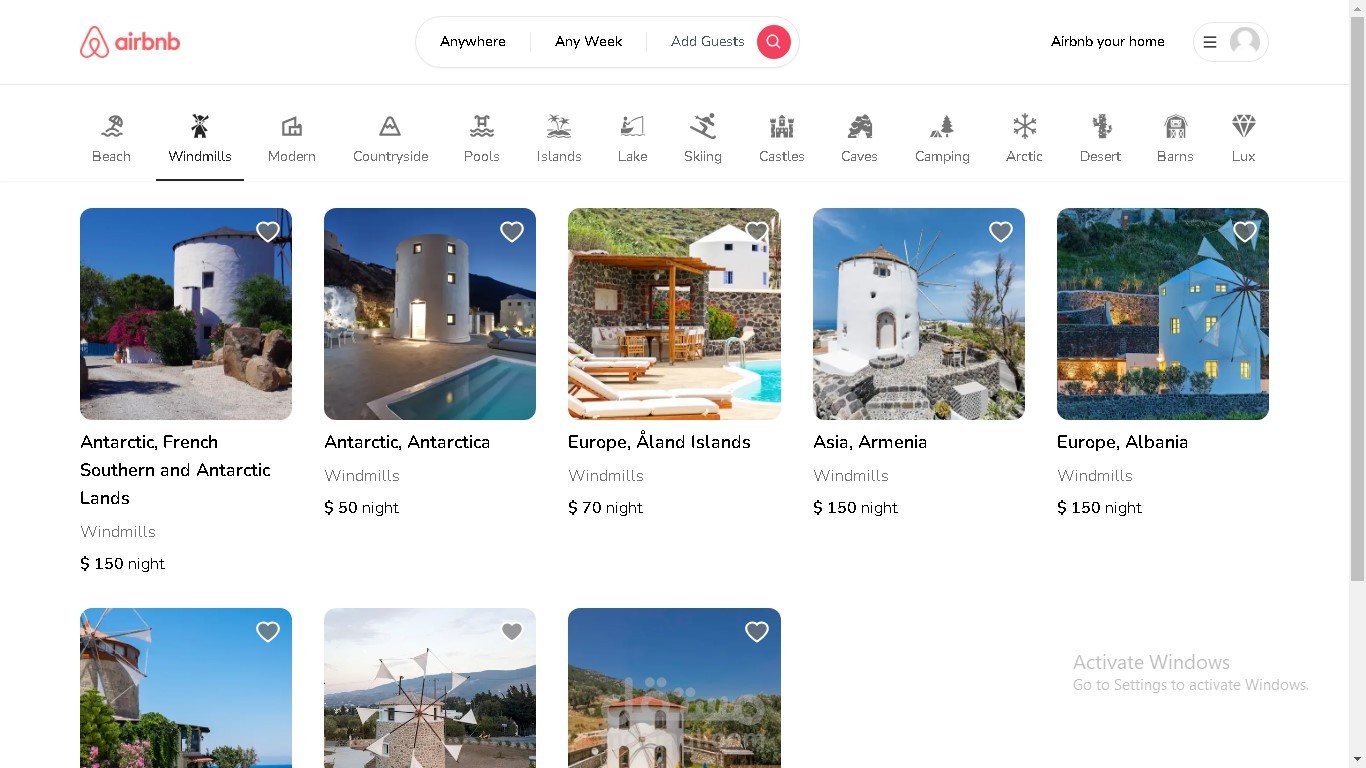Select the Desert cactus icon
The width and height of the screenshot is (1366, 768).
[1101, 126]
